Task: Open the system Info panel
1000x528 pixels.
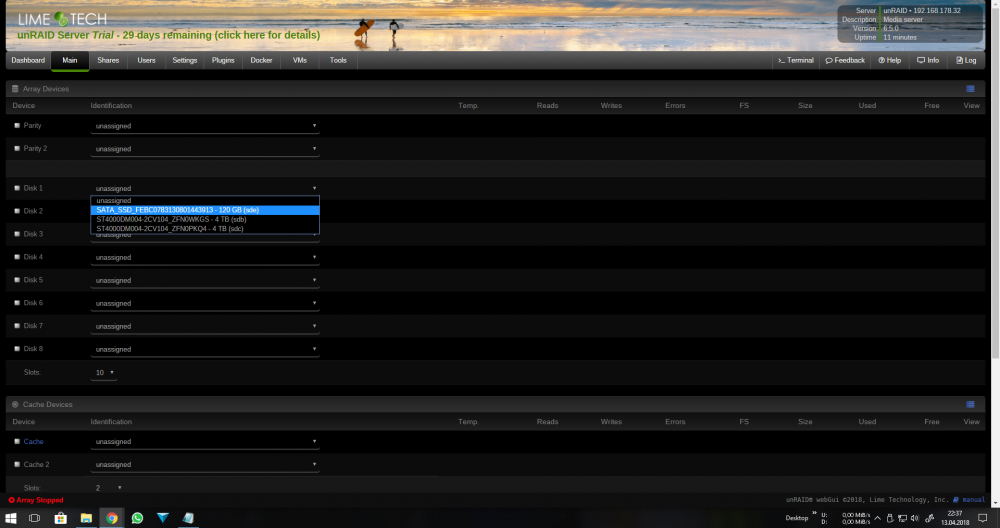Action: (928, 61)
